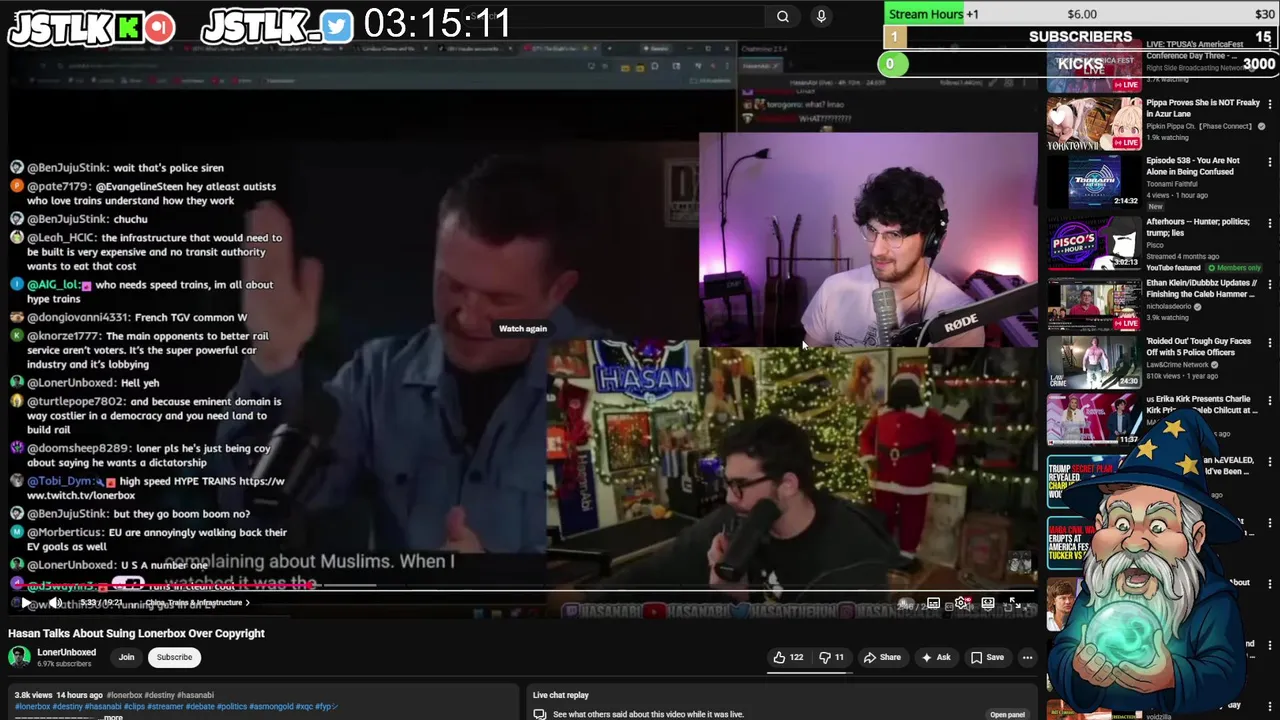1280x720 pixels.
Task: Save the video with the bookmark button
Action: [987, 657]
